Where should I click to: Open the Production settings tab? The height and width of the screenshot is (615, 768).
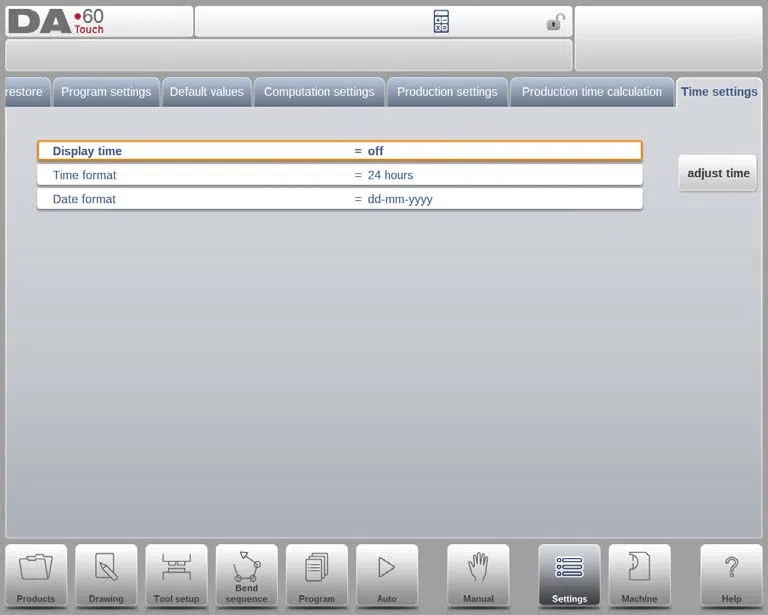click(447, 92)
